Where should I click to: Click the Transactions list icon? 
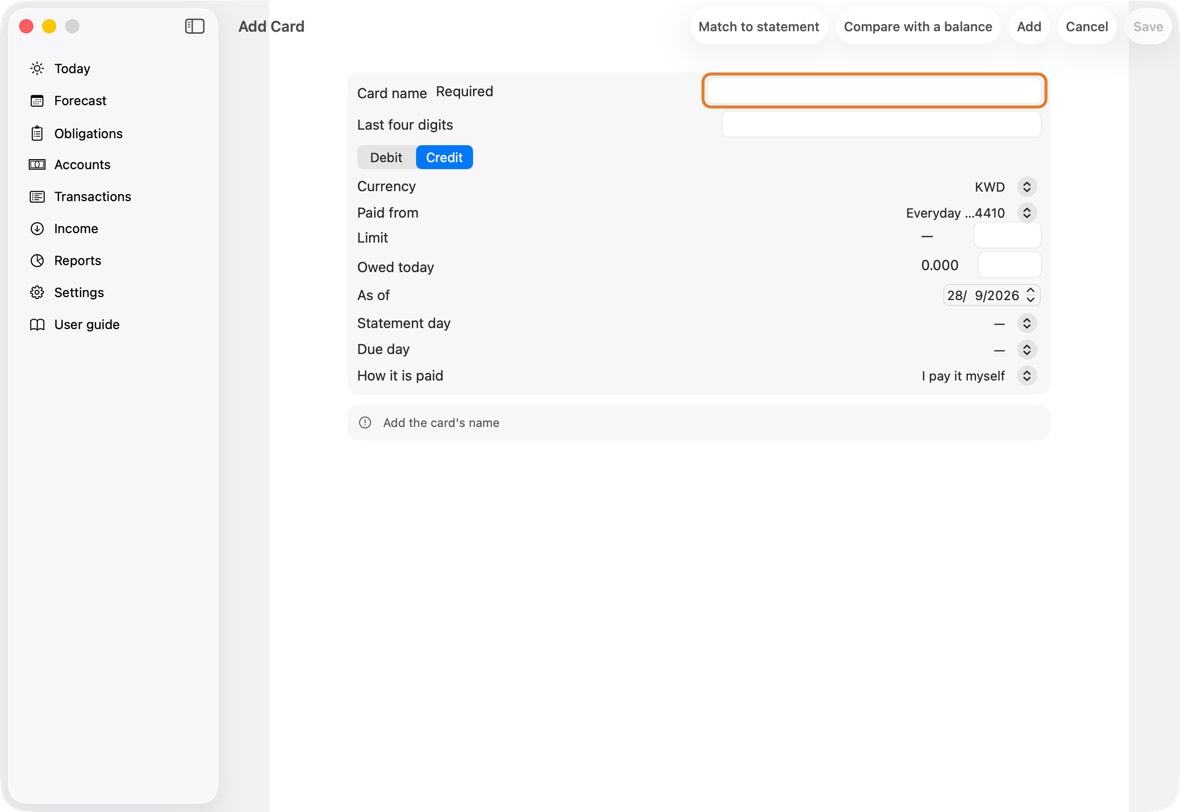[37, 196]
